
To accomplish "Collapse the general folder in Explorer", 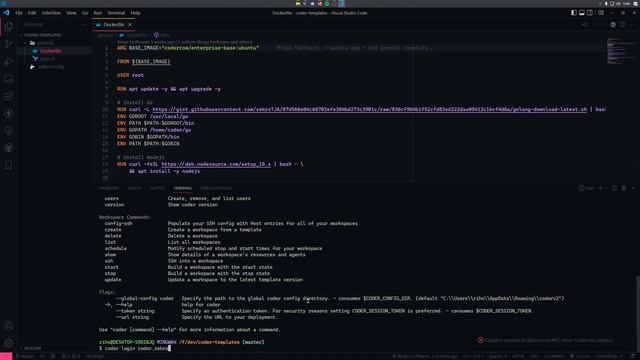I will [x=45, y=43].
